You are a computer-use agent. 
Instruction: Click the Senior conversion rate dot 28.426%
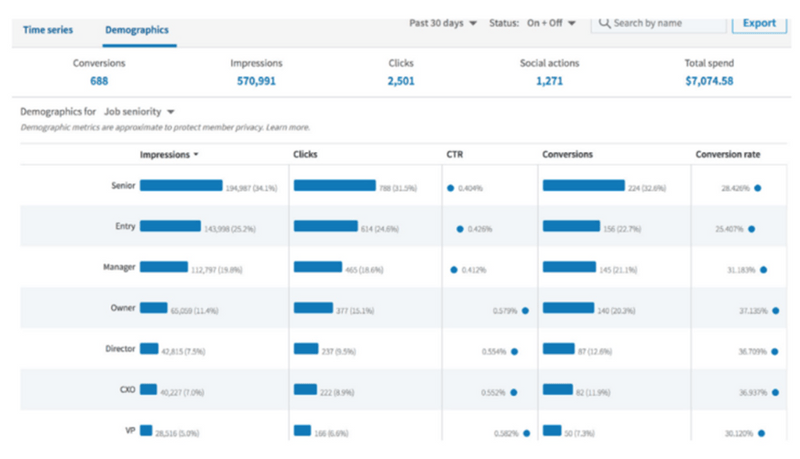pos(758,188)
